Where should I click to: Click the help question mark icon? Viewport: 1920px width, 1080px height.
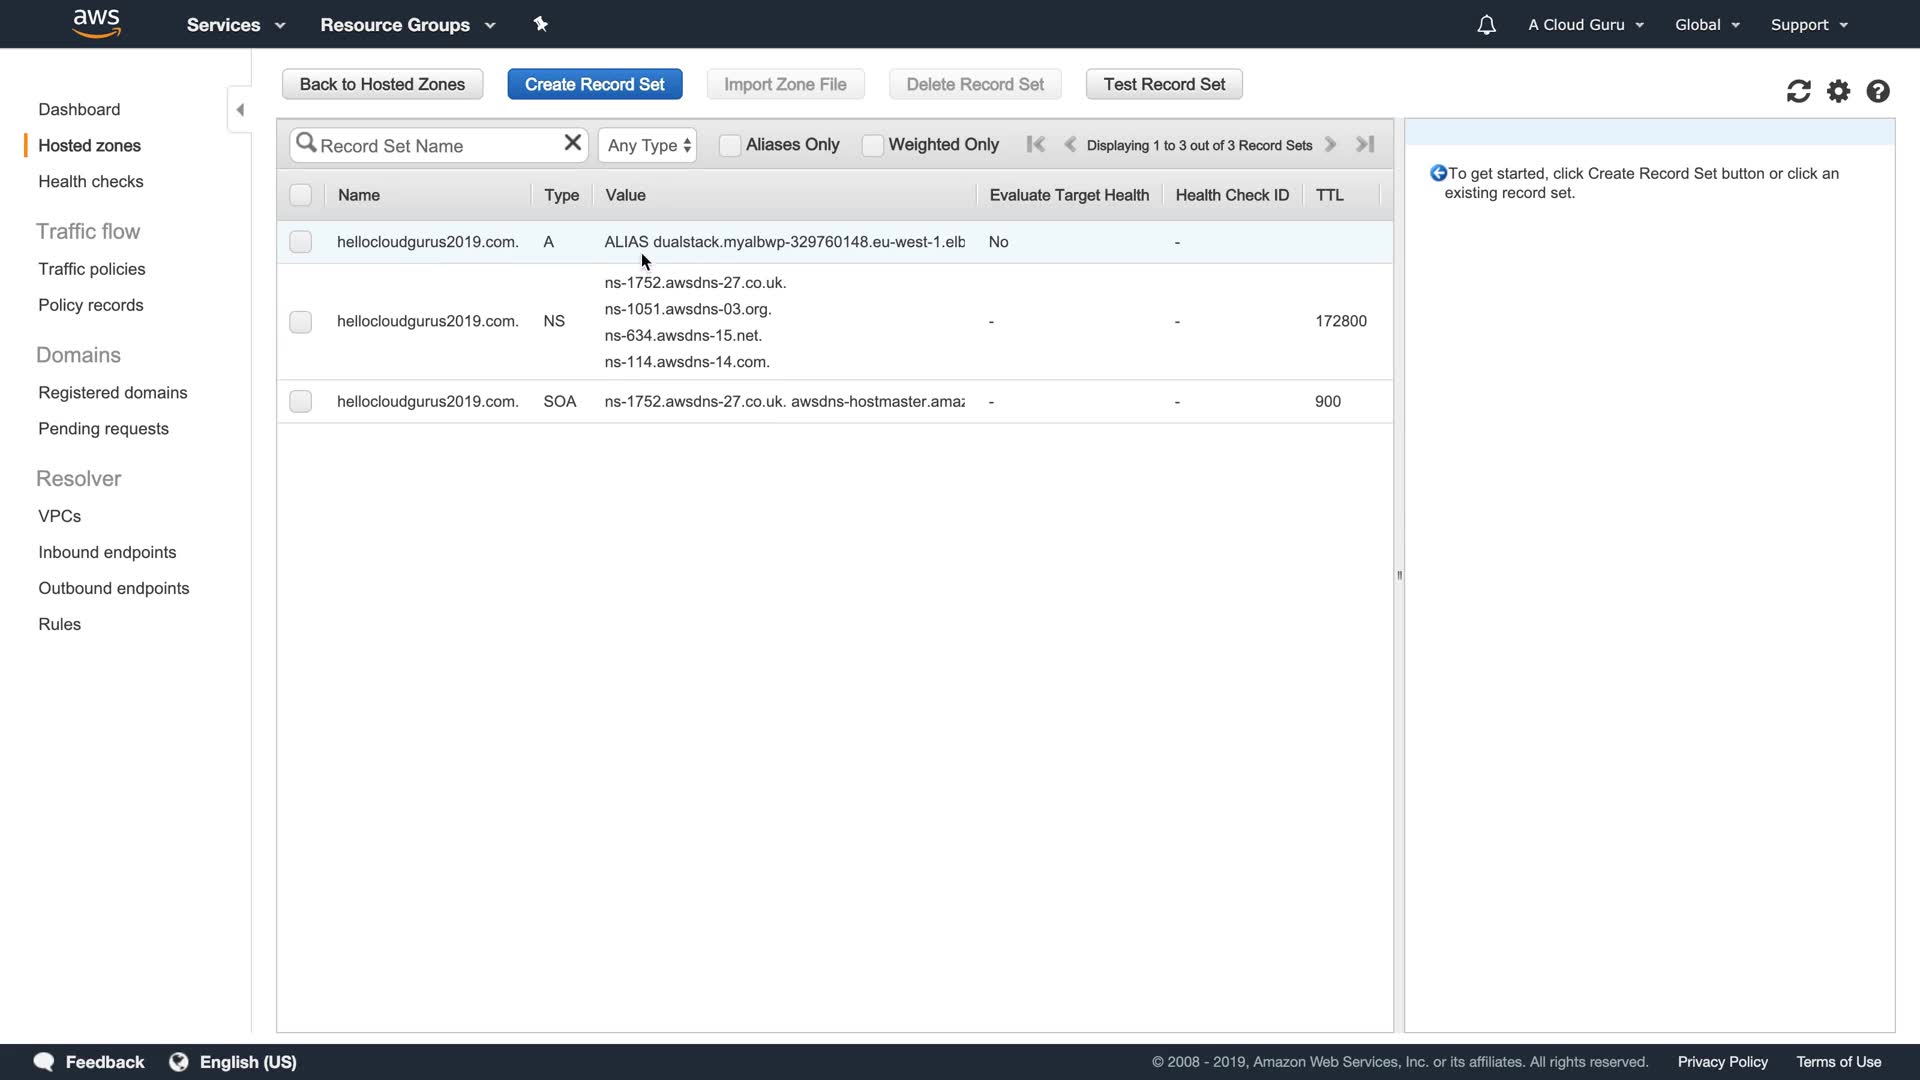pyautogui.click(x=1878, y=92)
